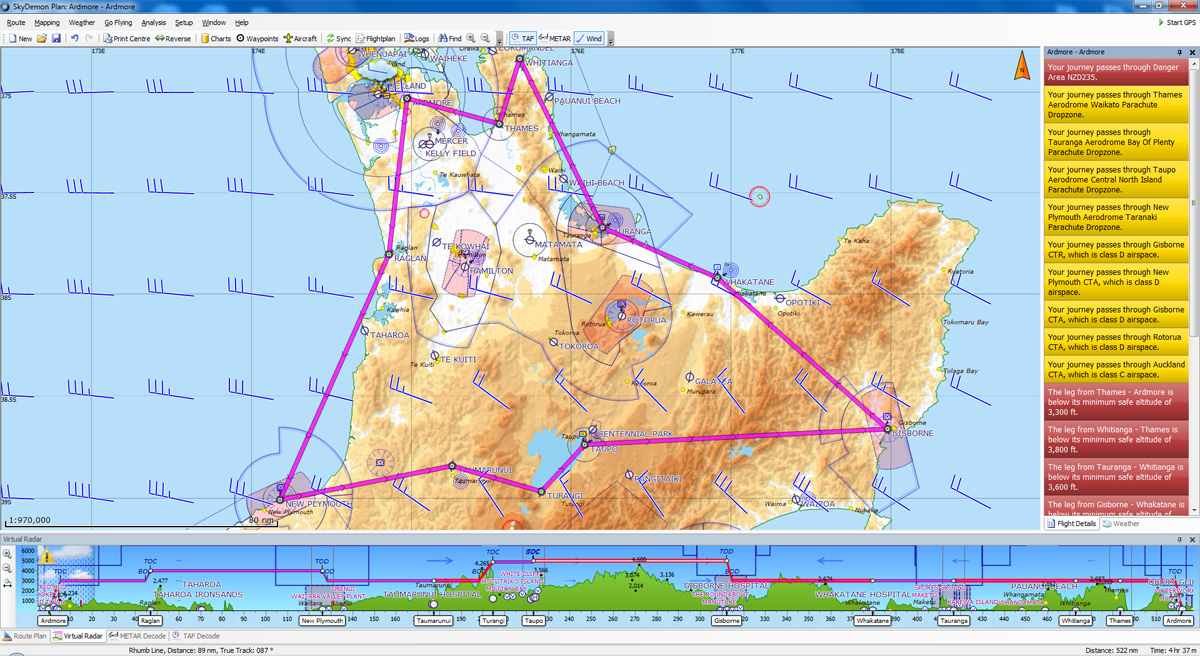This screenshot has width=1200, height=656.
Task: Open the Setup menu
Action: click(x=184, y=22)
